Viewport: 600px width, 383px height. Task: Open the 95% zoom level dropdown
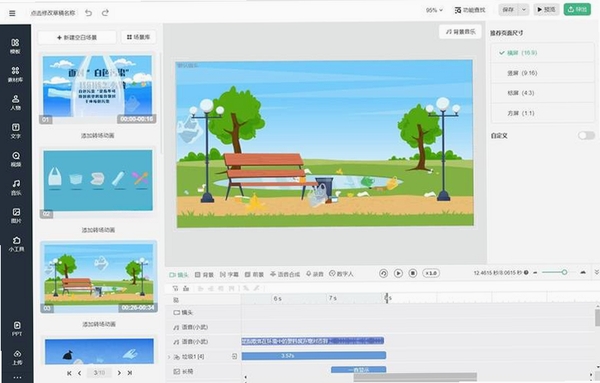pos(434,10)
